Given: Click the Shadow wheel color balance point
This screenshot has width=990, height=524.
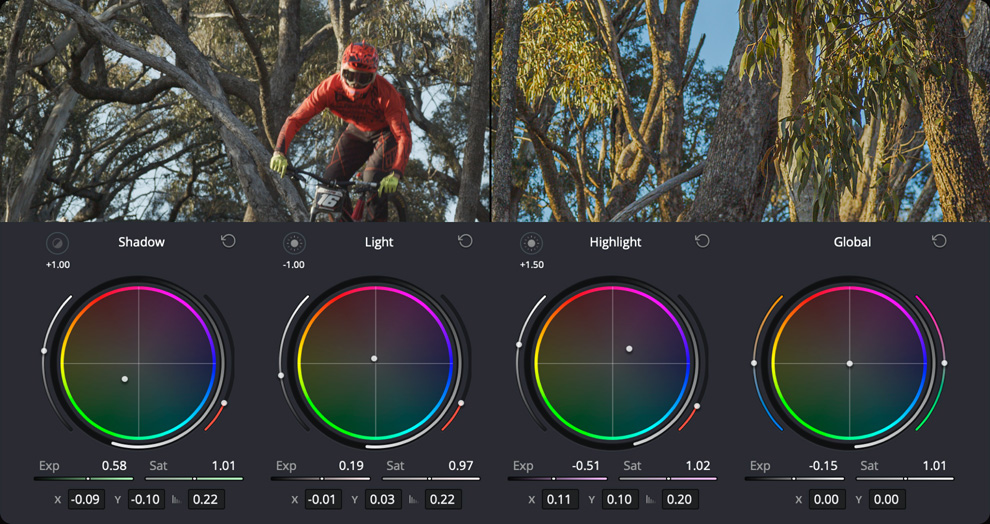Looking at the screenshot, I should [124, 379].
